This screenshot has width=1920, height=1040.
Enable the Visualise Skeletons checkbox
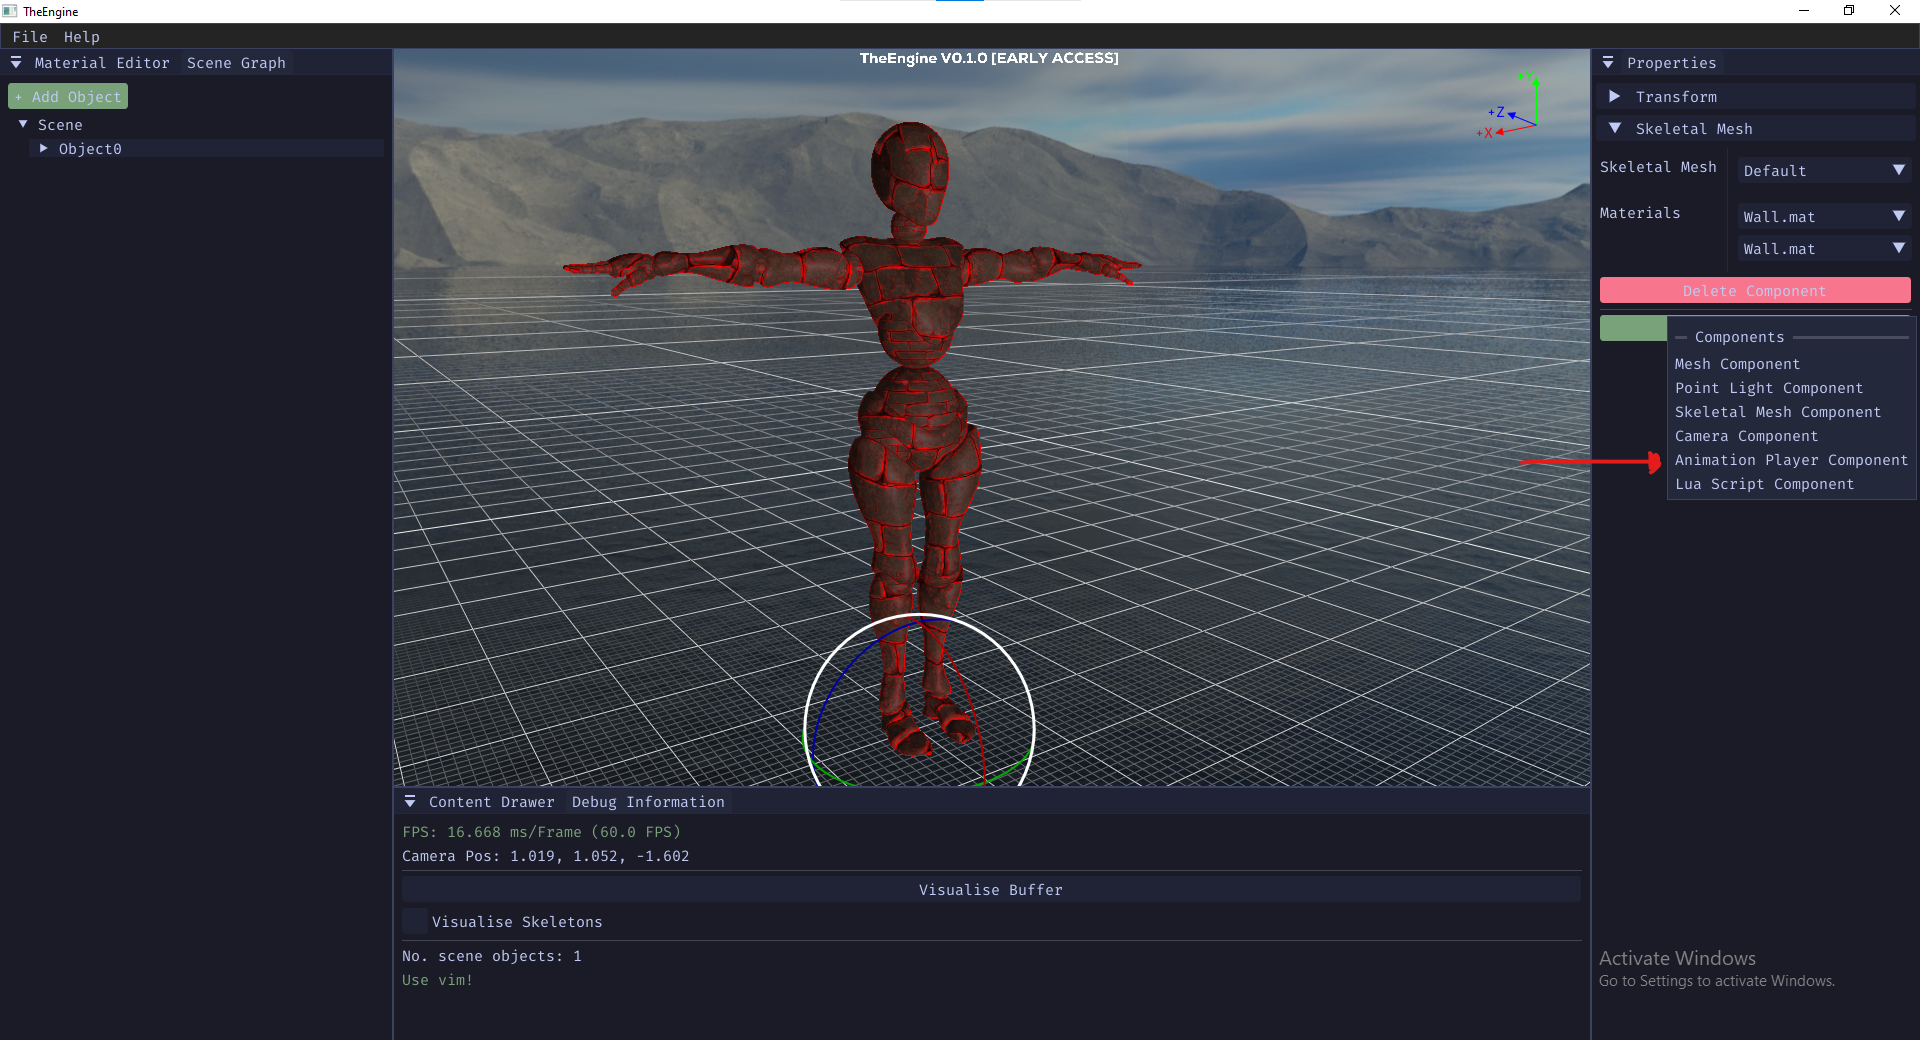(415, 922)
